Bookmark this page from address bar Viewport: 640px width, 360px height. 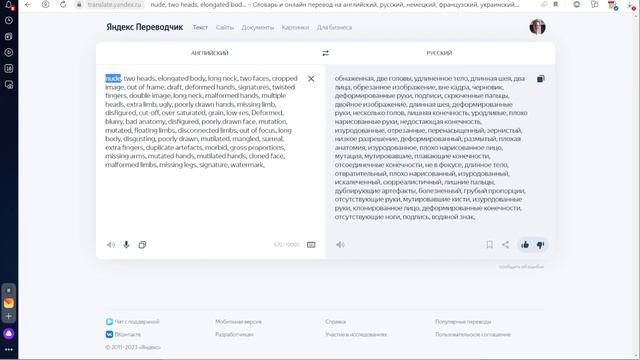click(x=556, y=4)
